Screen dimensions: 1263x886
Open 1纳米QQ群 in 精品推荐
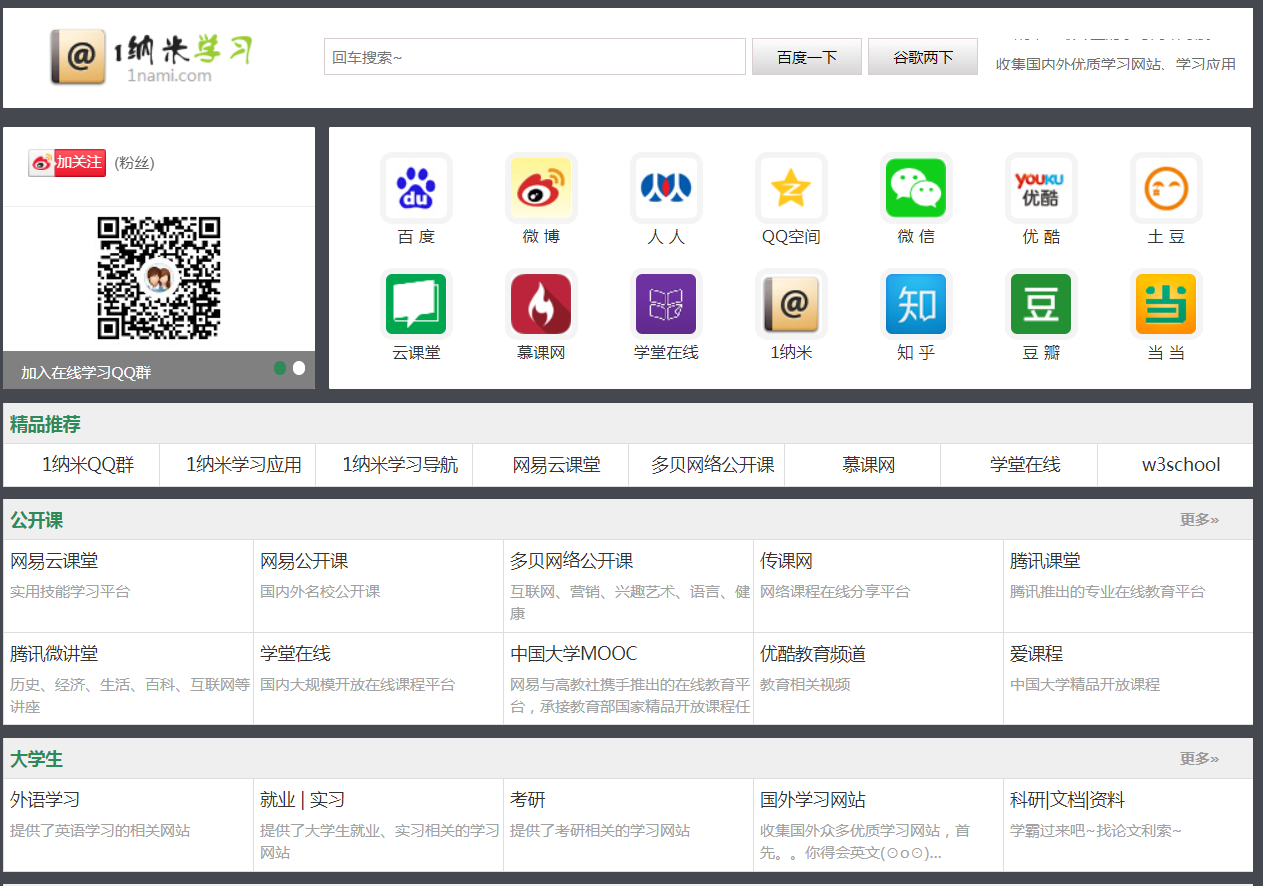coord(87,465)
